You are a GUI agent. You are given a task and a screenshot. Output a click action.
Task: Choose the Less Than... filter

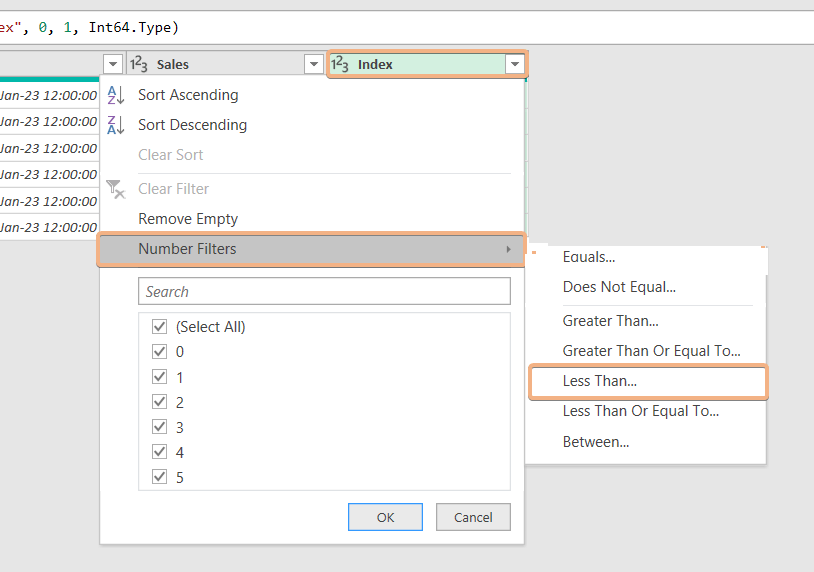tap(648, 382)
